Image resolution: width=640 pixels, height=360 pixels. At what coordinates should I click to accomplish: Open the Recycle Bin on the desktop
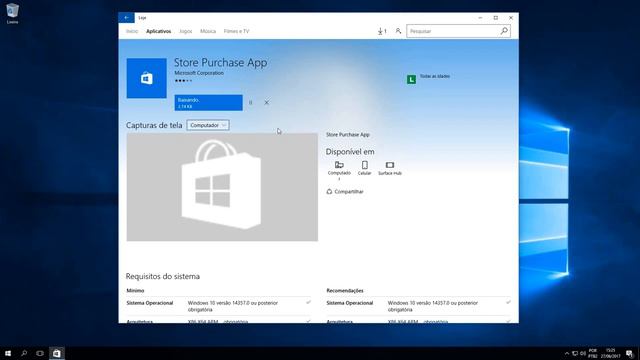pos(12,13)
